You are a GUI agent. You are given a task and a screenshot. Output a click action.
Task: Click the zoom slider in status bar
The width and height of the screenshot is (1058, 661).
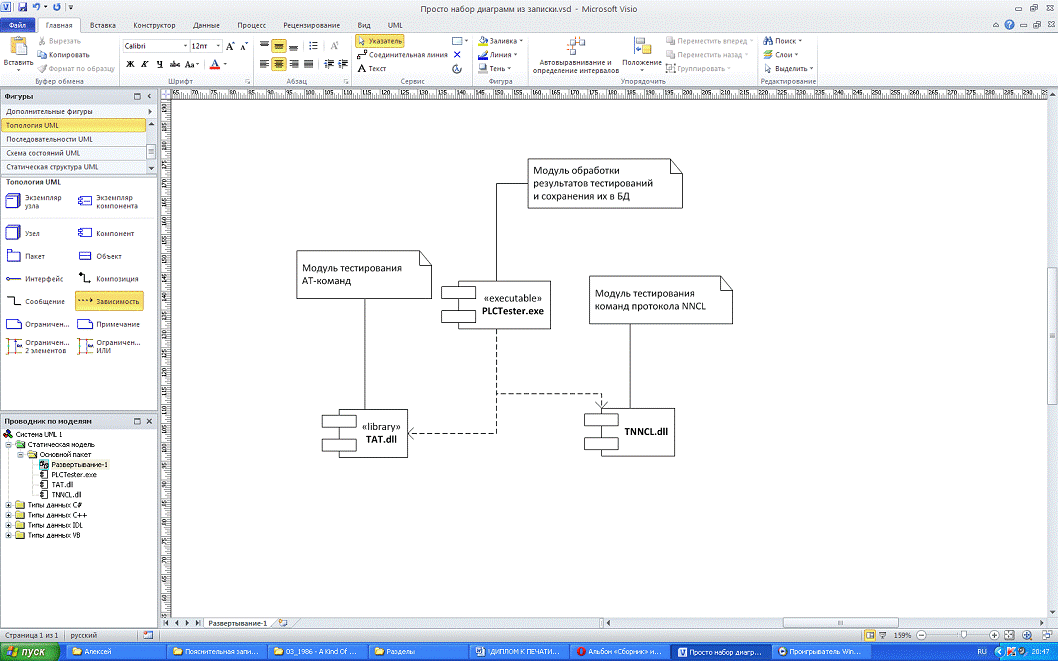tap(963, 635)
